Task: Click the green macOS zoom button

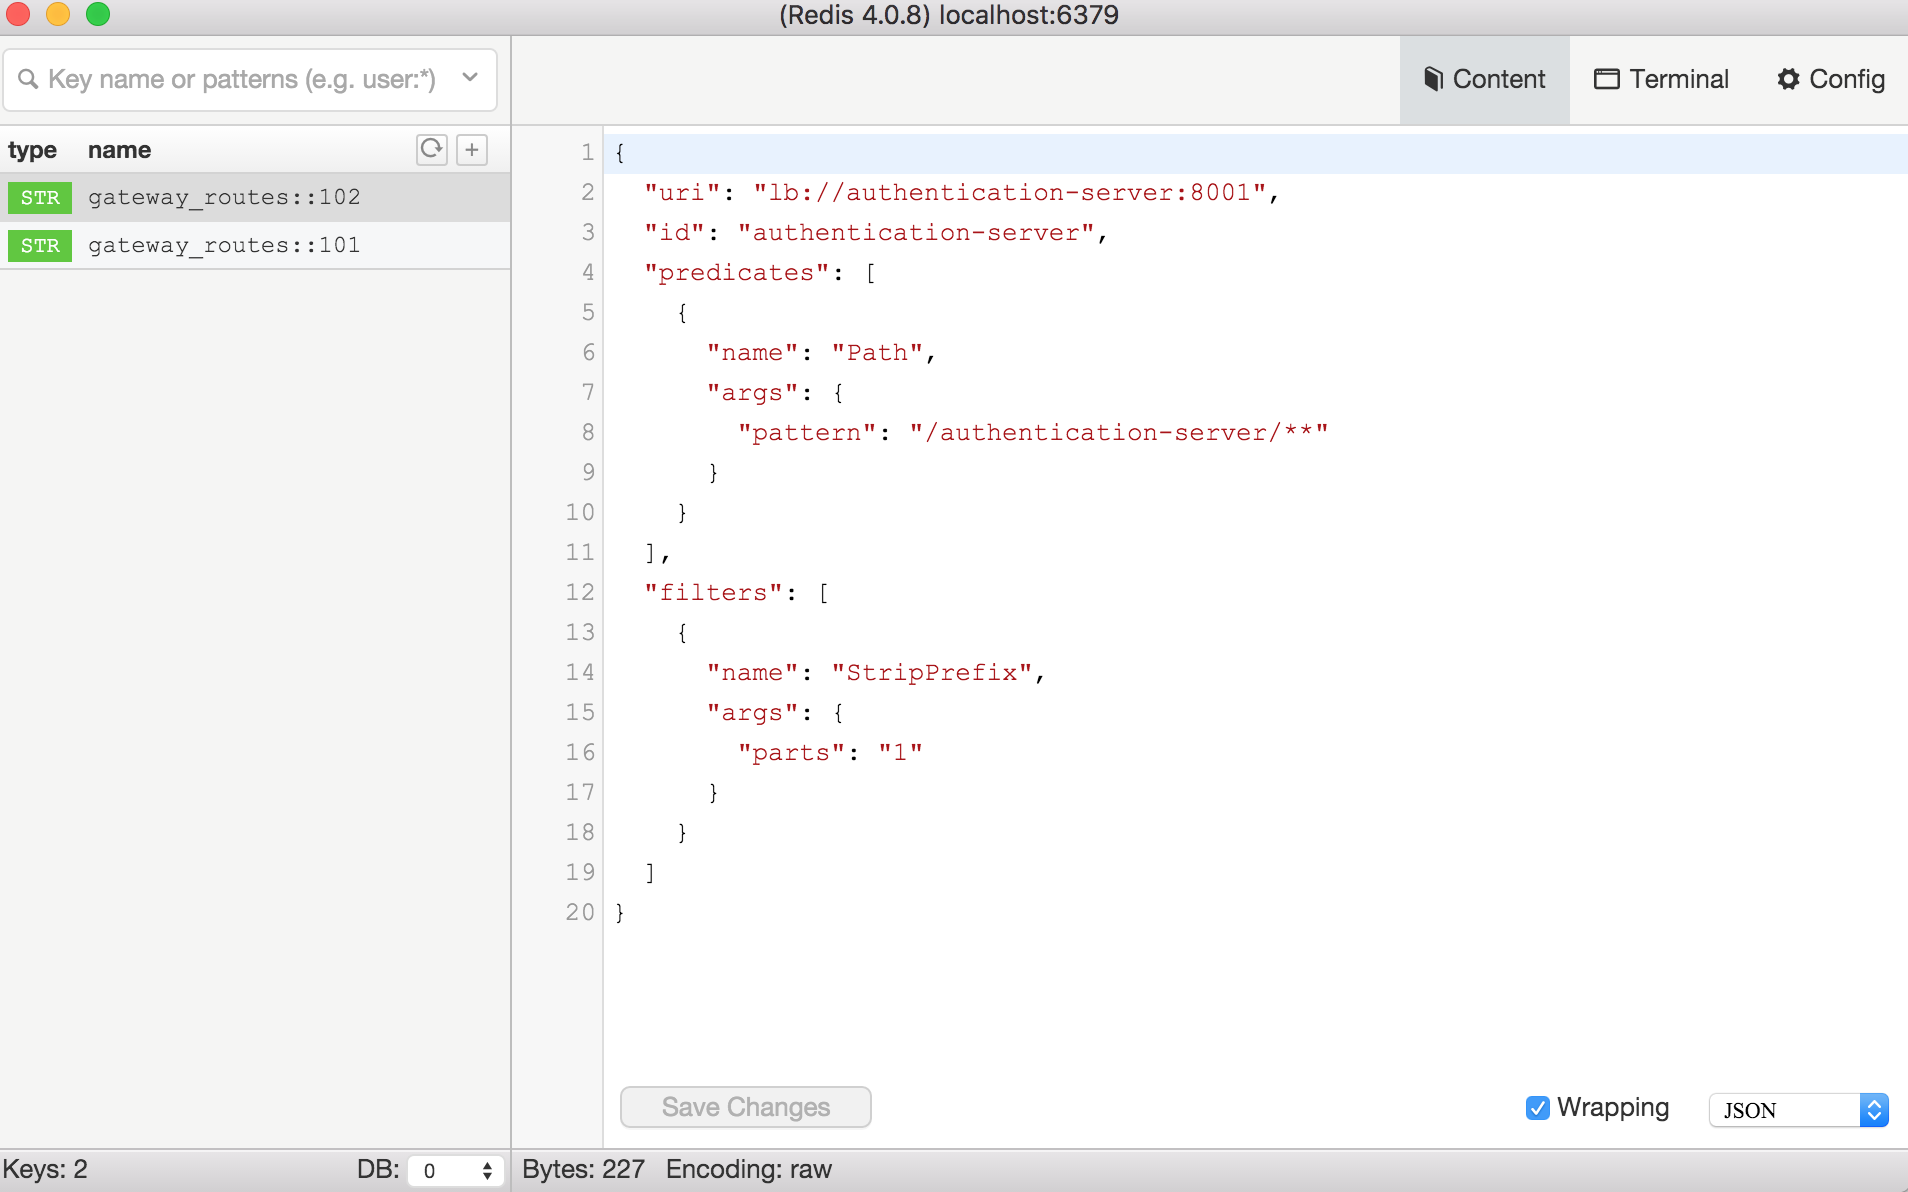Action: tap(98, 14)
